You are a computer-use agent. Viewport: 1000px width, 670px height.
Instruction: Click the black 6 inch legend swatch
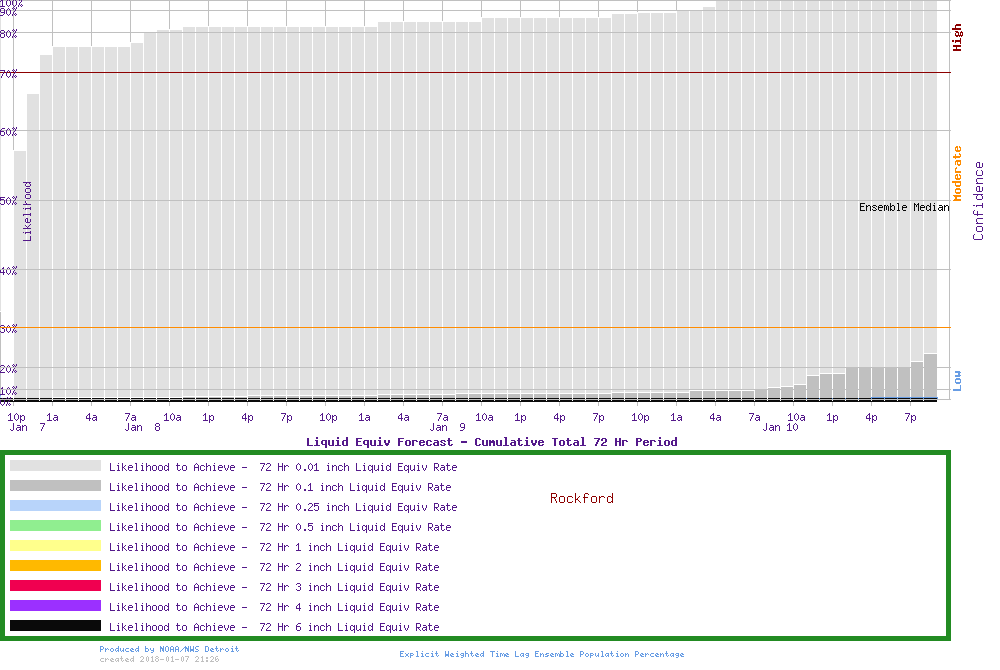[55, 626]
